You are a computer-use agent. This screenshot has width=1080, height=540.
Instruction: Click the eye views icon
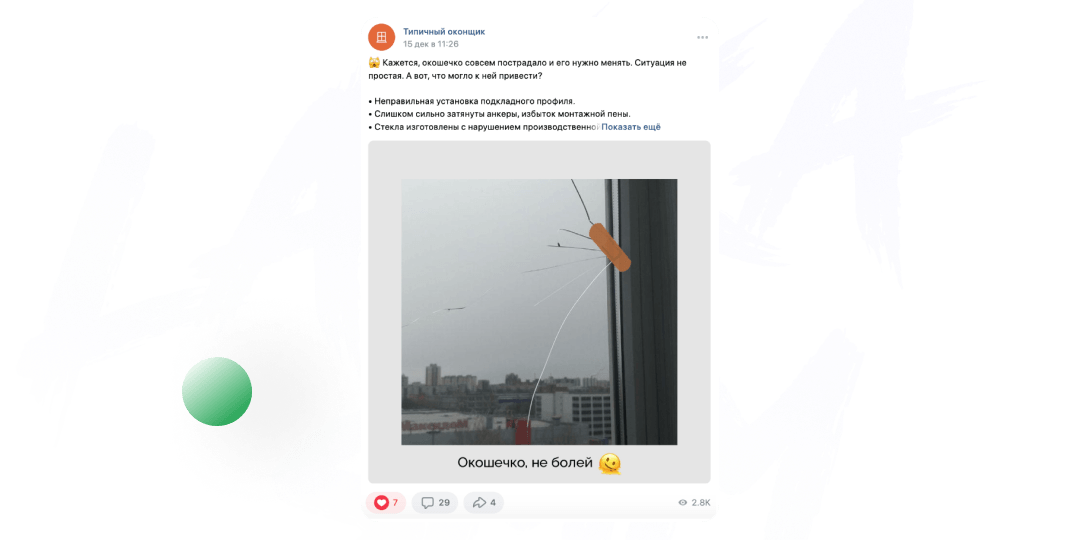point(683,503)
